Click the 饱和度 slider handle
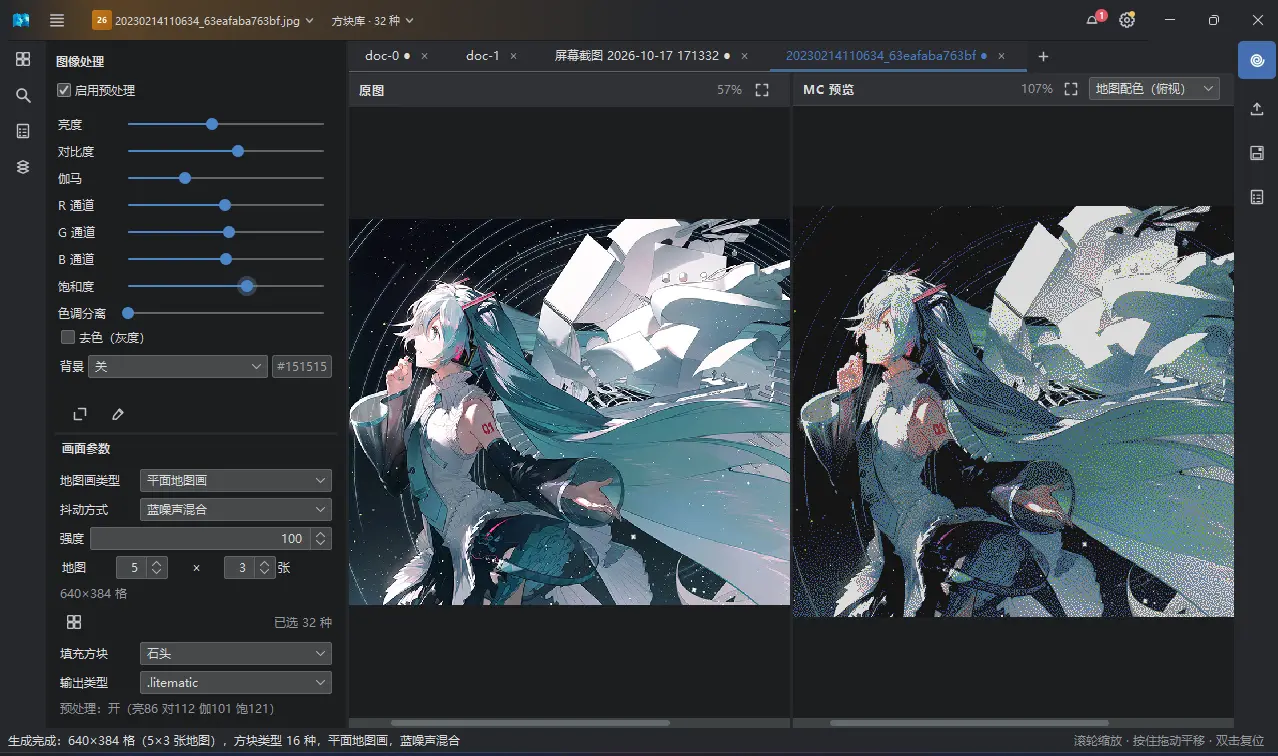 click(247, 286)
